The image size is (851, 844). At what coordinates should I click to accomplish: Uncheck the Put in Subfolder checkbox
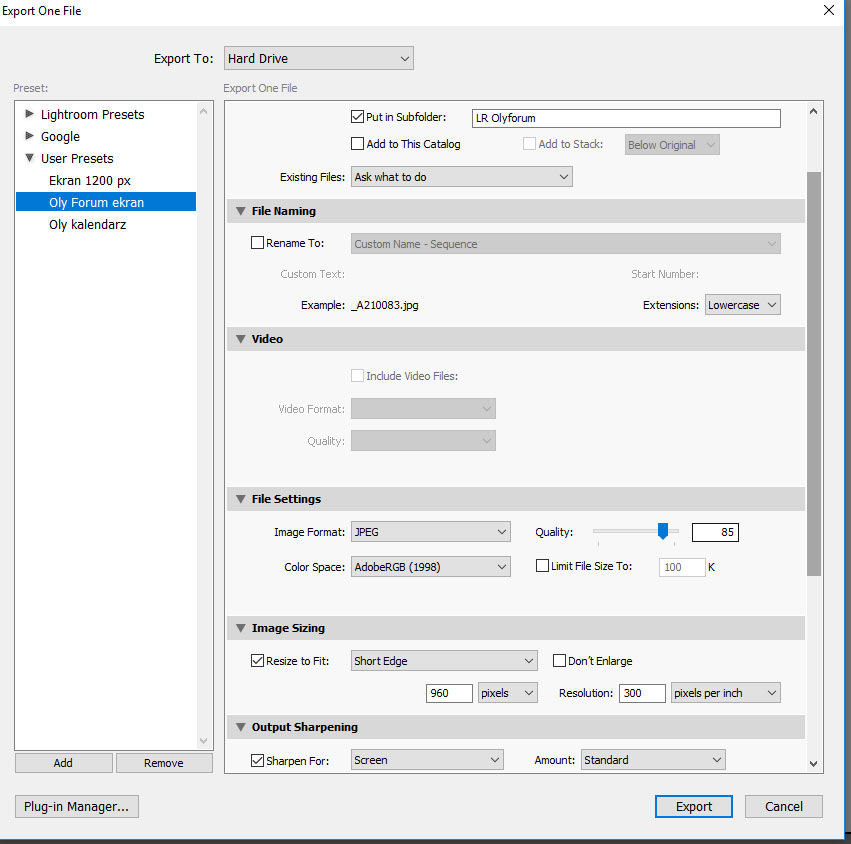point(358,118)
